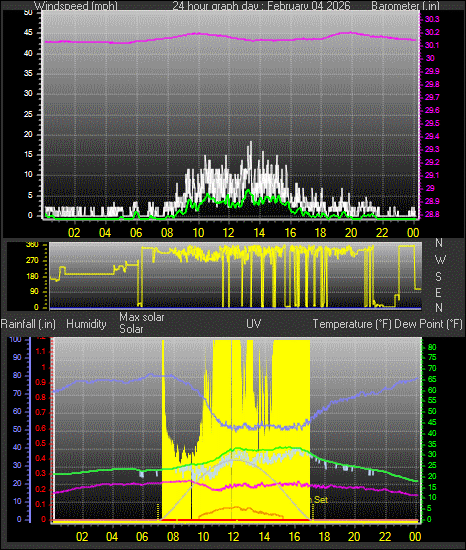Viewport: 466px width, 550px height.
Task: Select hour 18 on the windspeed graph time axis
Action: 320,233
